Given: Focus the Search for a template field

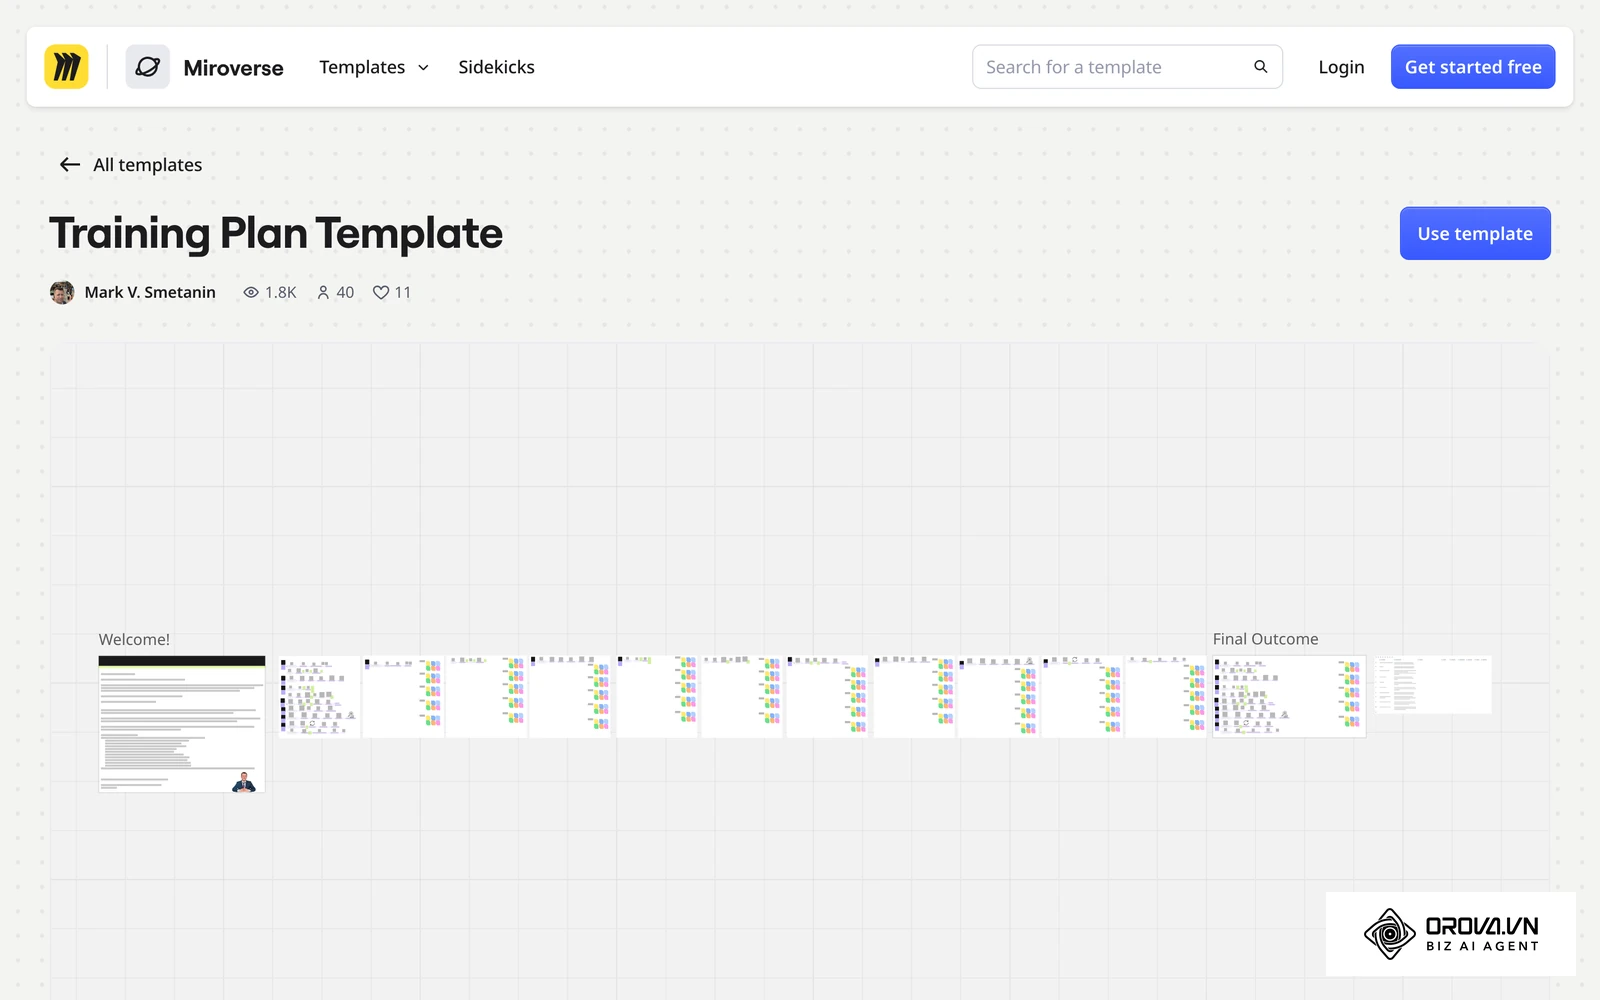Looking at the screenshot, I should pos(1127,67).
